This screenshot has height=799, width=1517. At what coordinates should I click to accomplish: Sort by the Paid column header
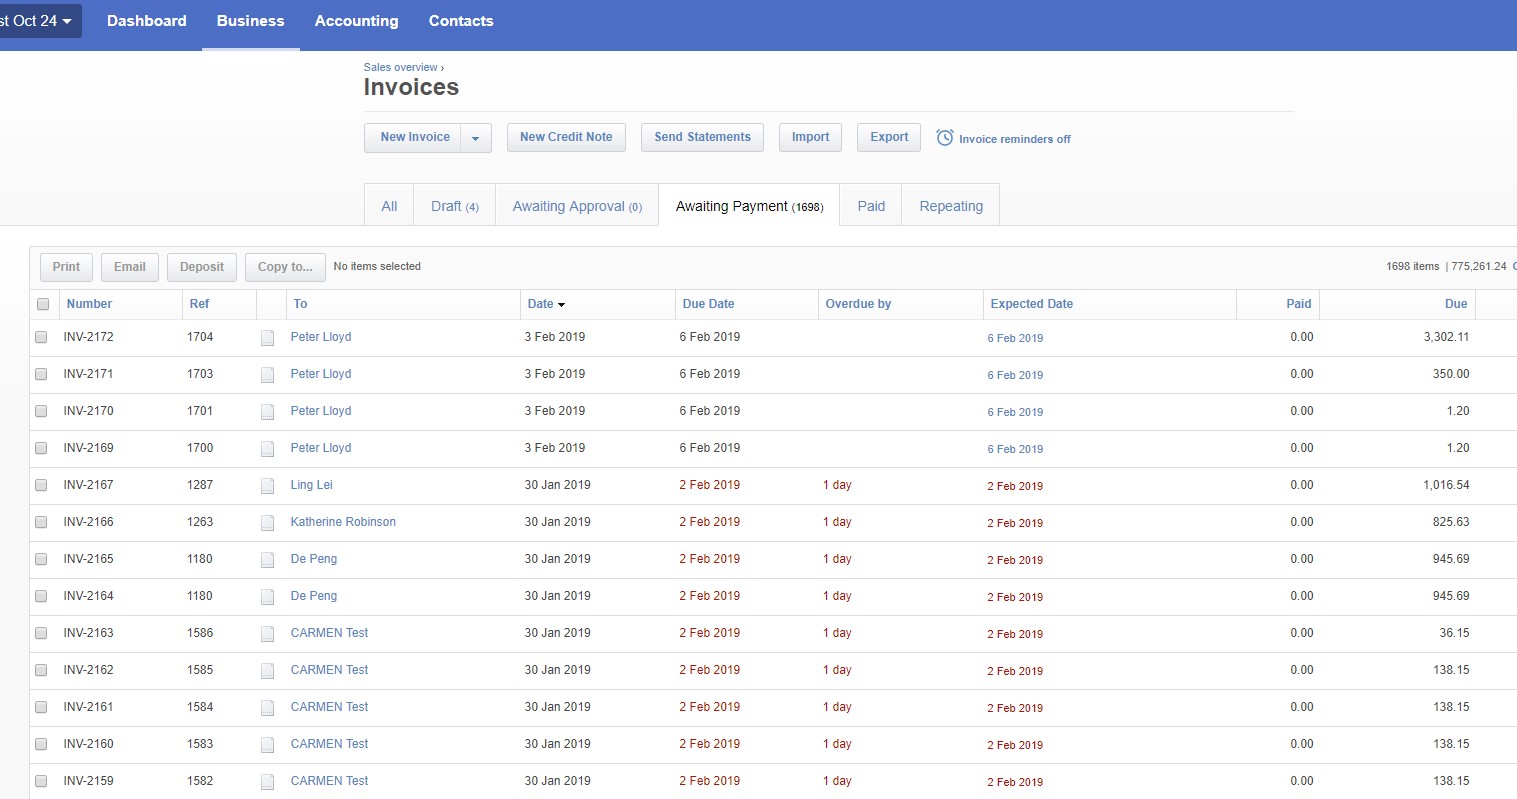[x=1299, y=304]
